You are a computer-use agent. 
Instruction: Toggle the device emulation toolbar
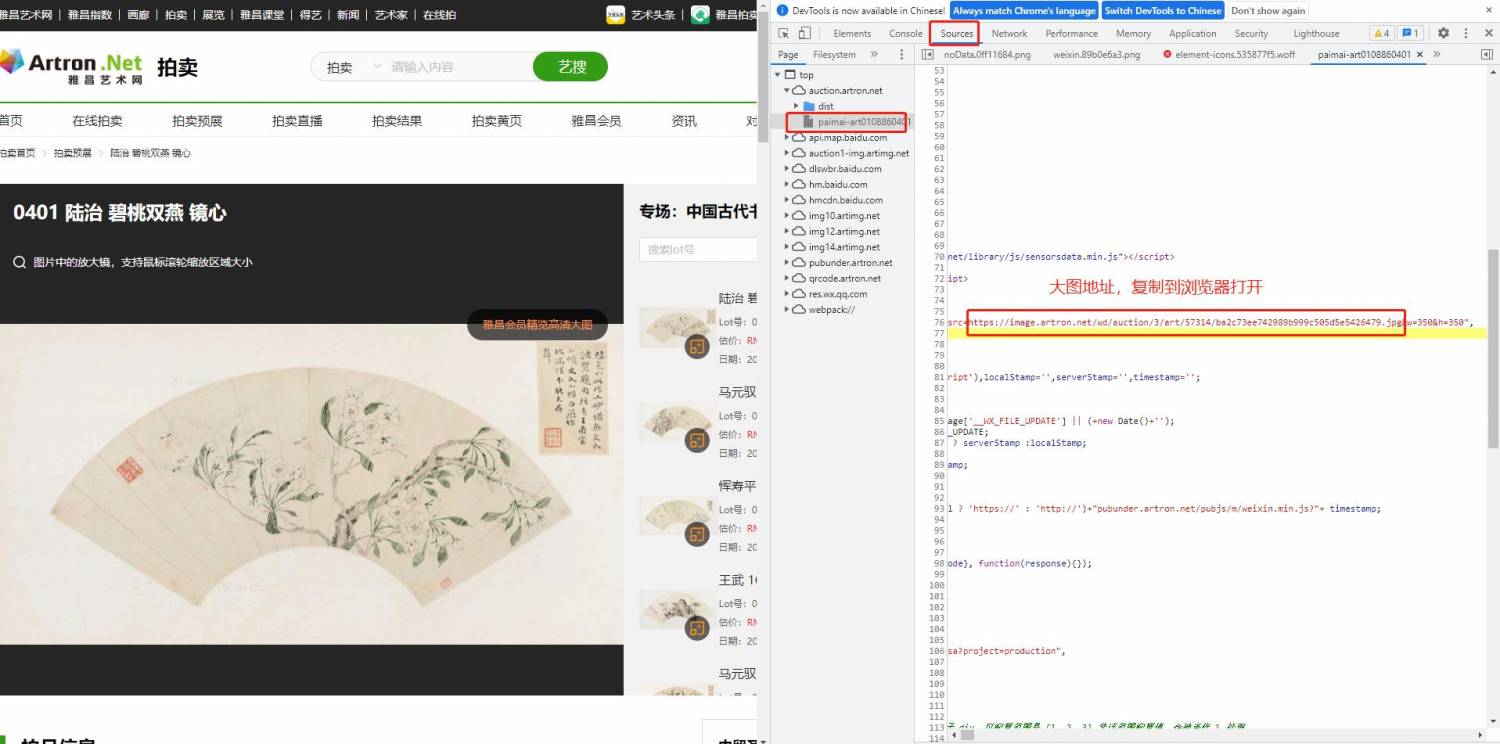tap(807, 33)
